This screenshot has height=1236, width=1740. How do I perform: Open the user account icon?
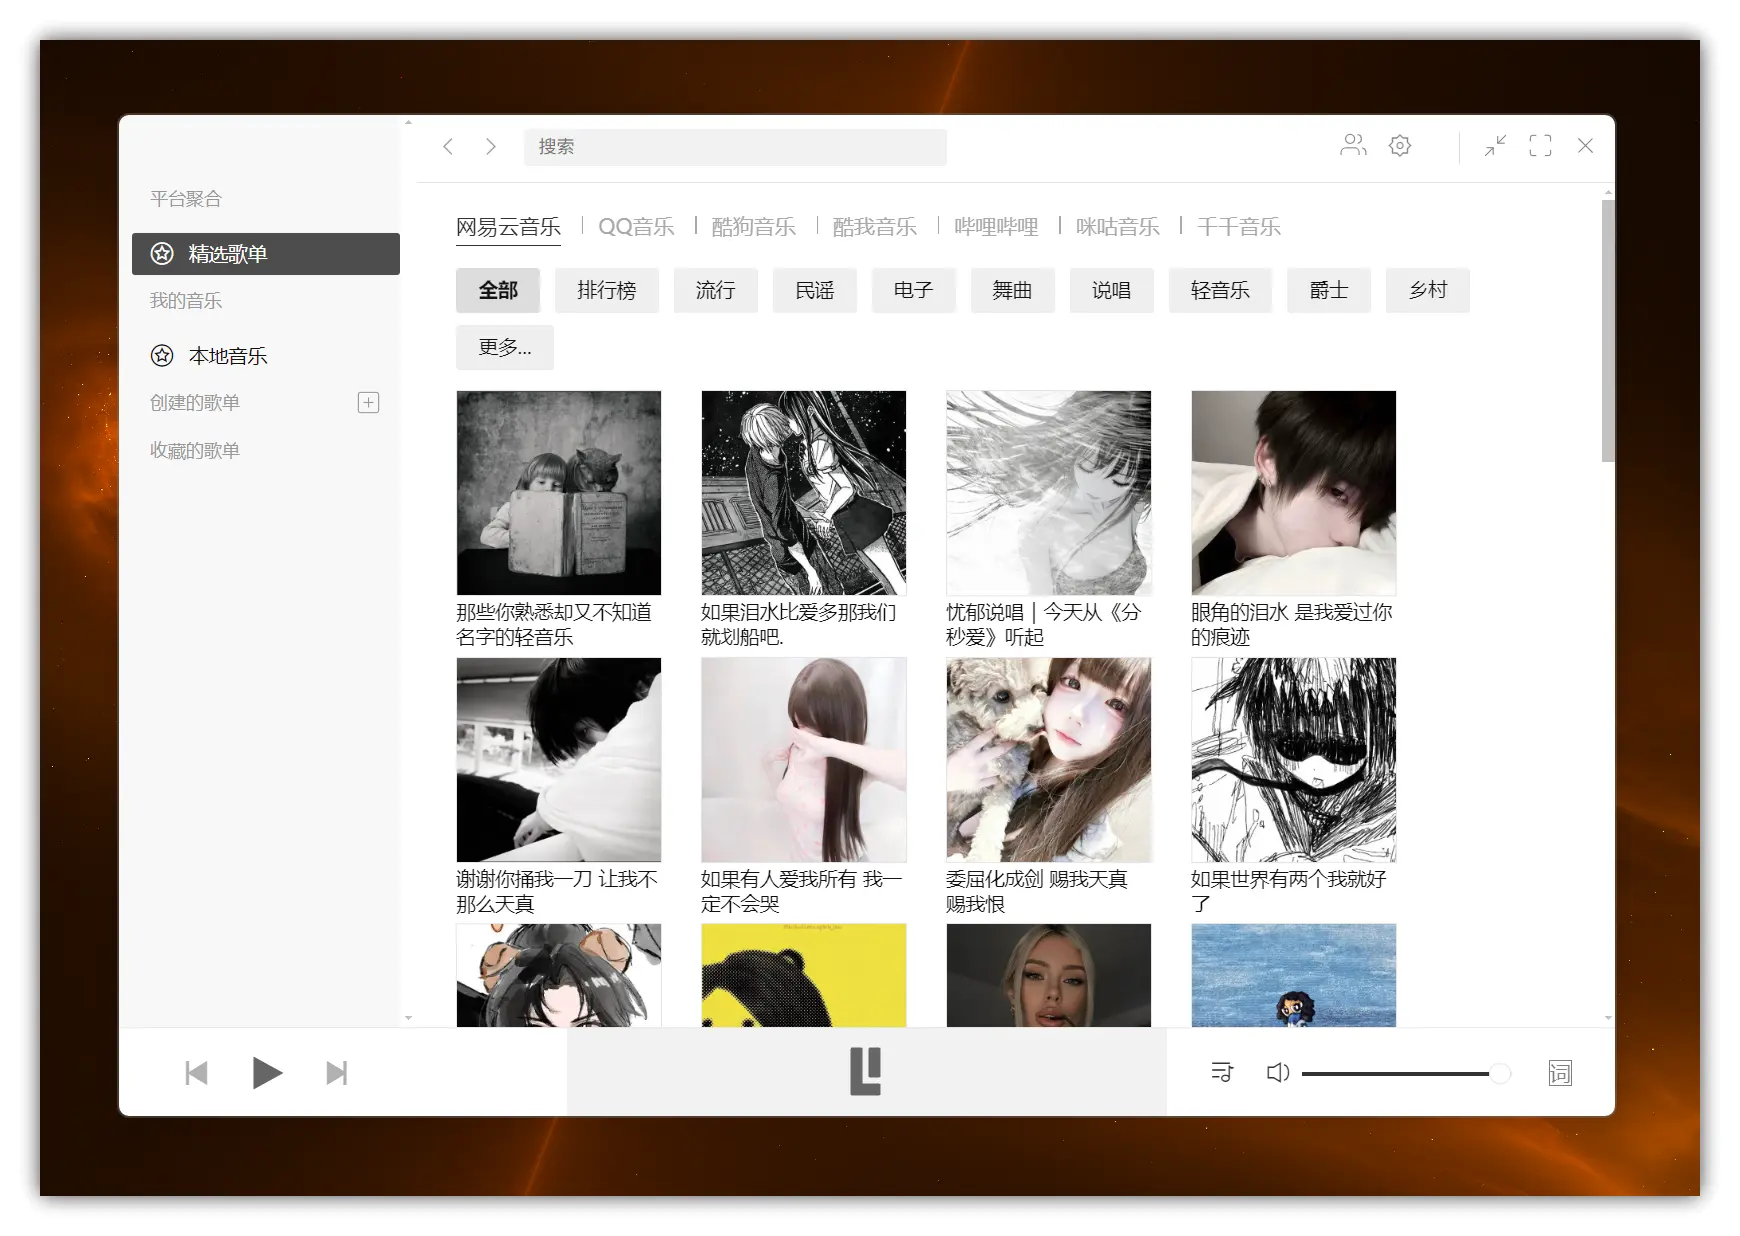1353,146
